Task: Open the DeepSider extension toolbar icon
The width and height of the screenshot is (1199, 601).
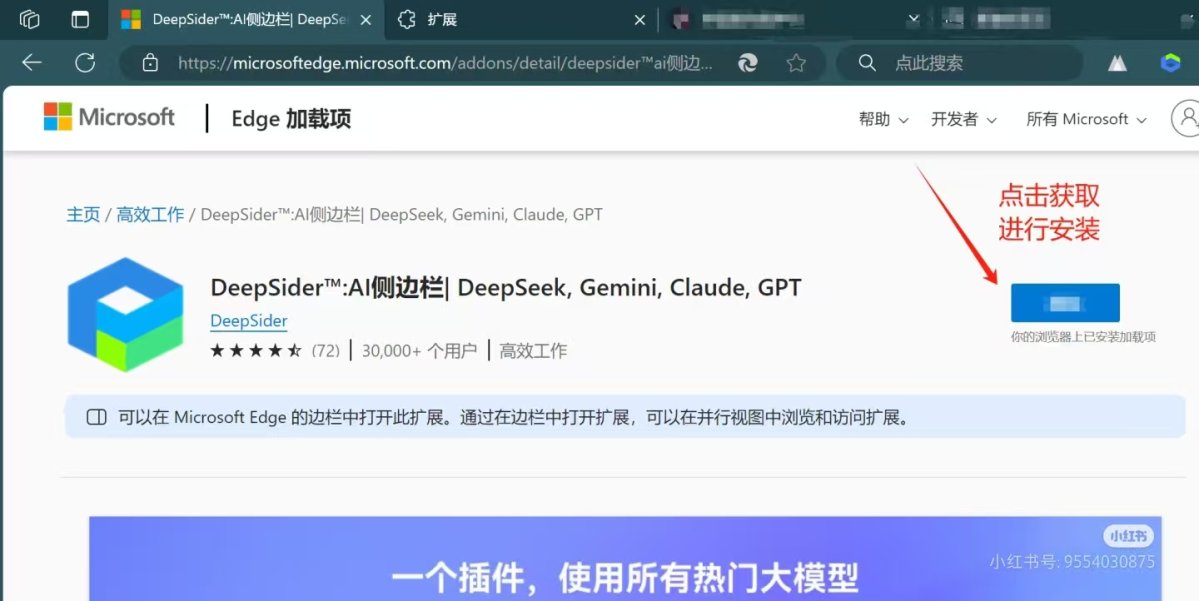Action: tap(1170, 63)
